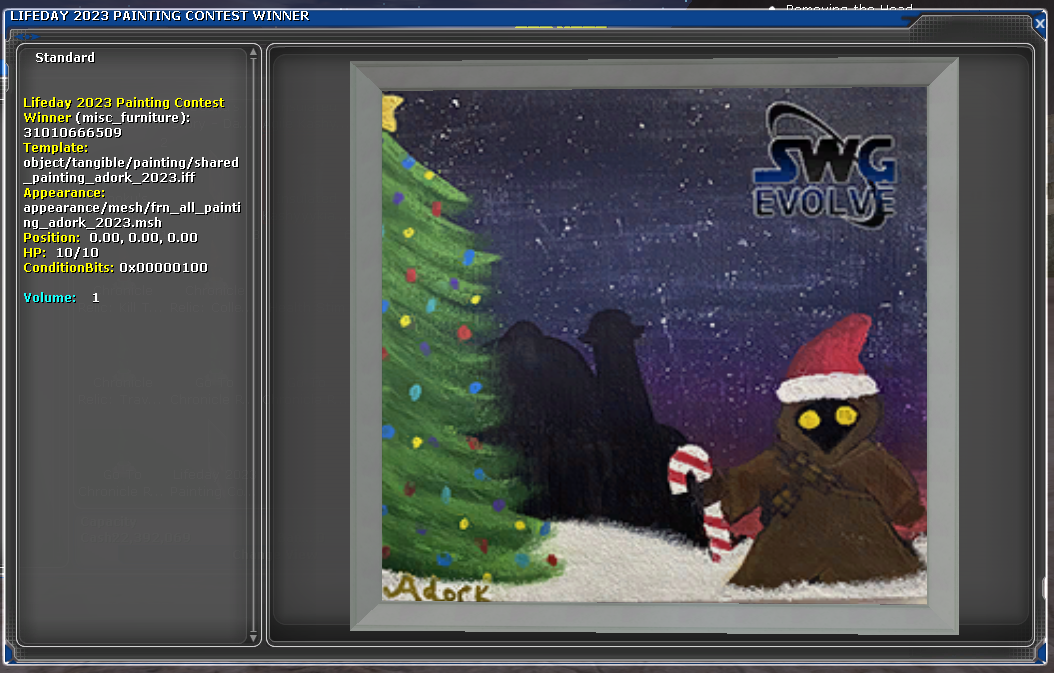
Task: Click the item name 'Lifeday 2023 Painting Contest Winner'
Action: 124,110
